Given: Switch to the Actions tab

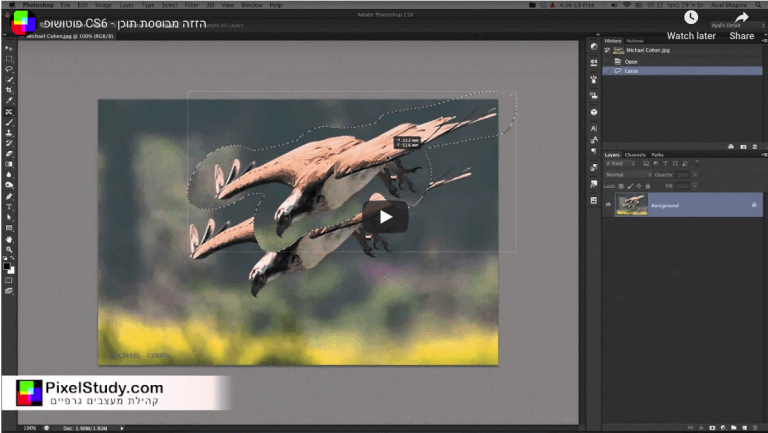Looking at the screenshot, I should tap(635, 41).
